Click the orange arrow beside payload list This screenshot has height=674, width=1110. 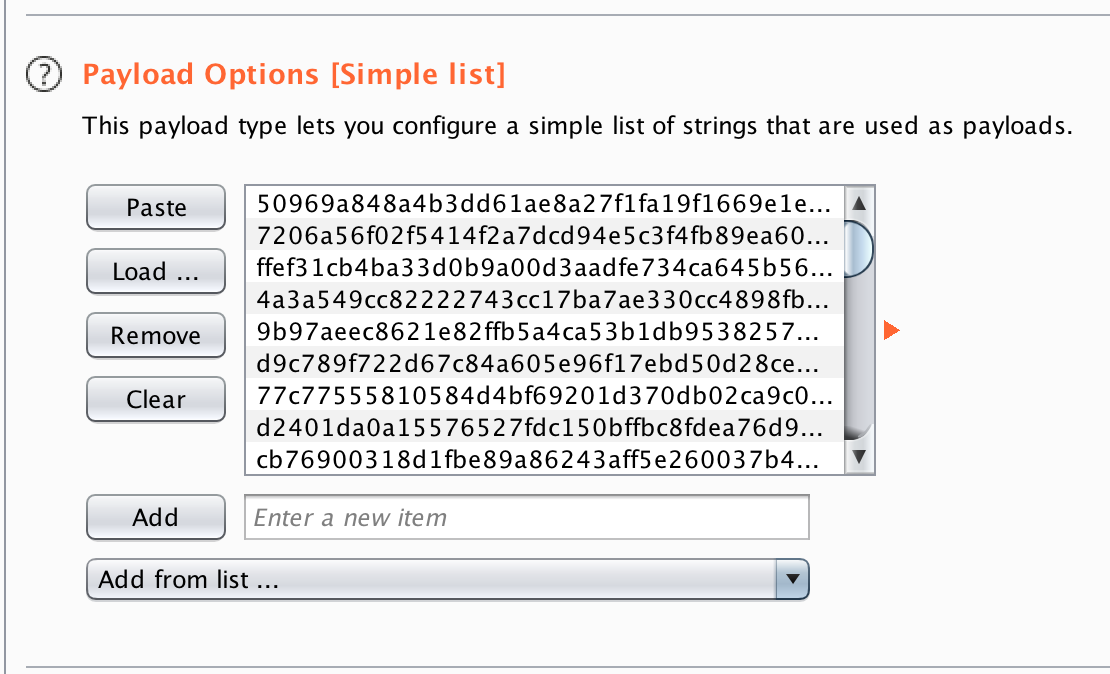pyautogui.click(x=892, y=330)
